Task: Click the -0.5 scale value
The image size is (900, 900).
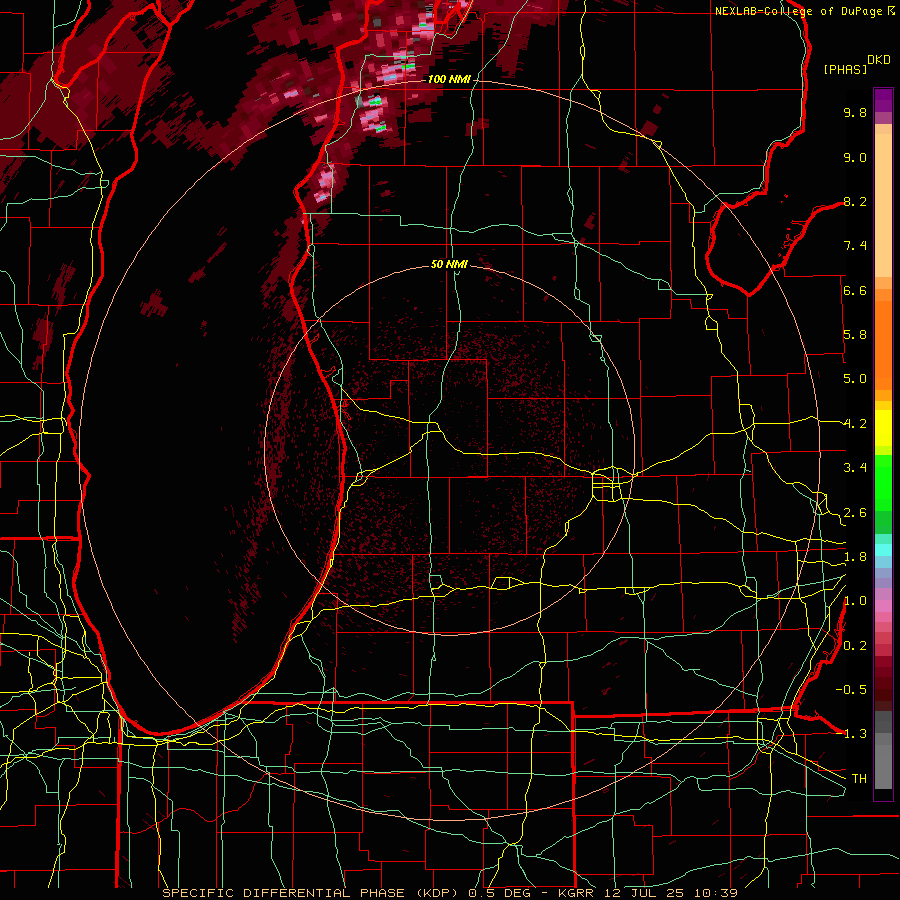Action: coord(851,690)
